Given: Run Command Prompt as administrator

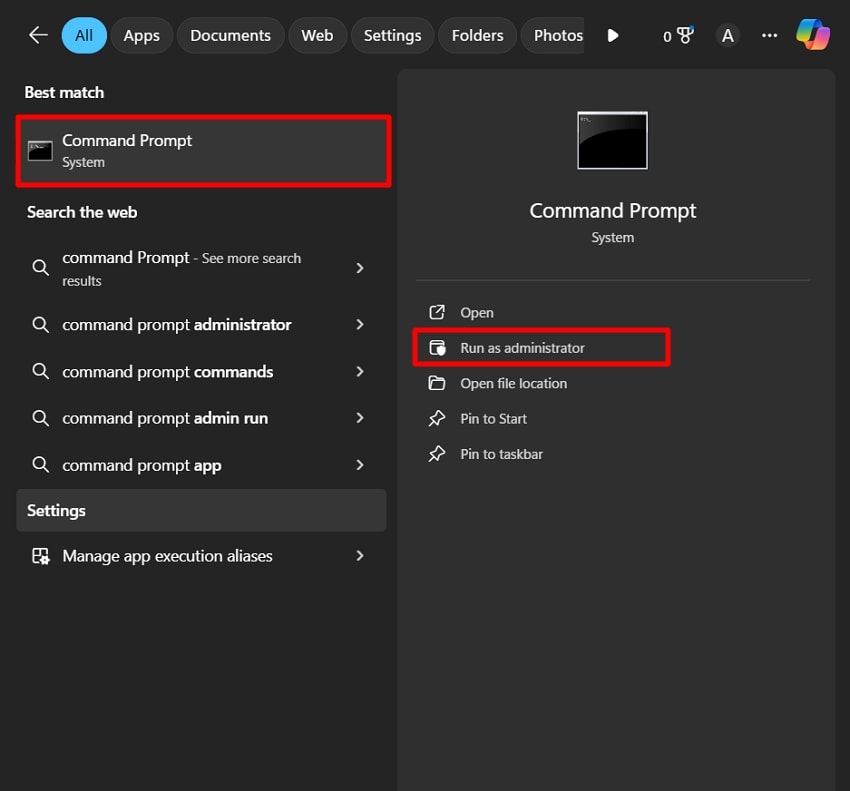Looking at the screenshot, I should point(522,347).
